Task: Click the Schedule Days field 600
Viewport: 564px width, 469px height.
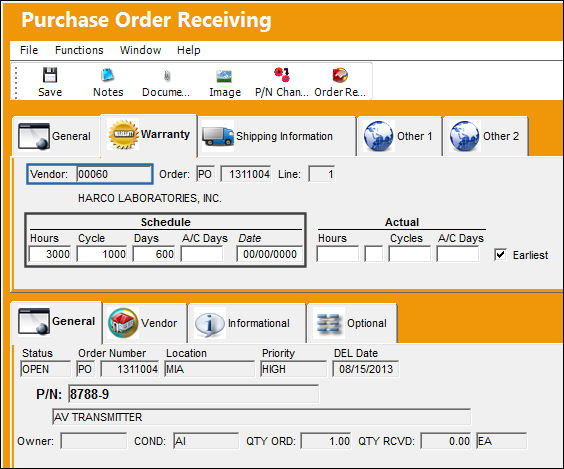Action: (154, 254)
